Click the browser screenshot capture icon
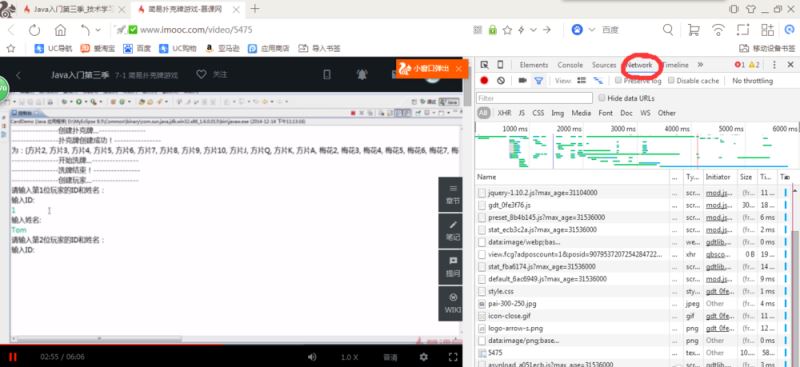The image size is (800, 367). click(x=742, y=30)
